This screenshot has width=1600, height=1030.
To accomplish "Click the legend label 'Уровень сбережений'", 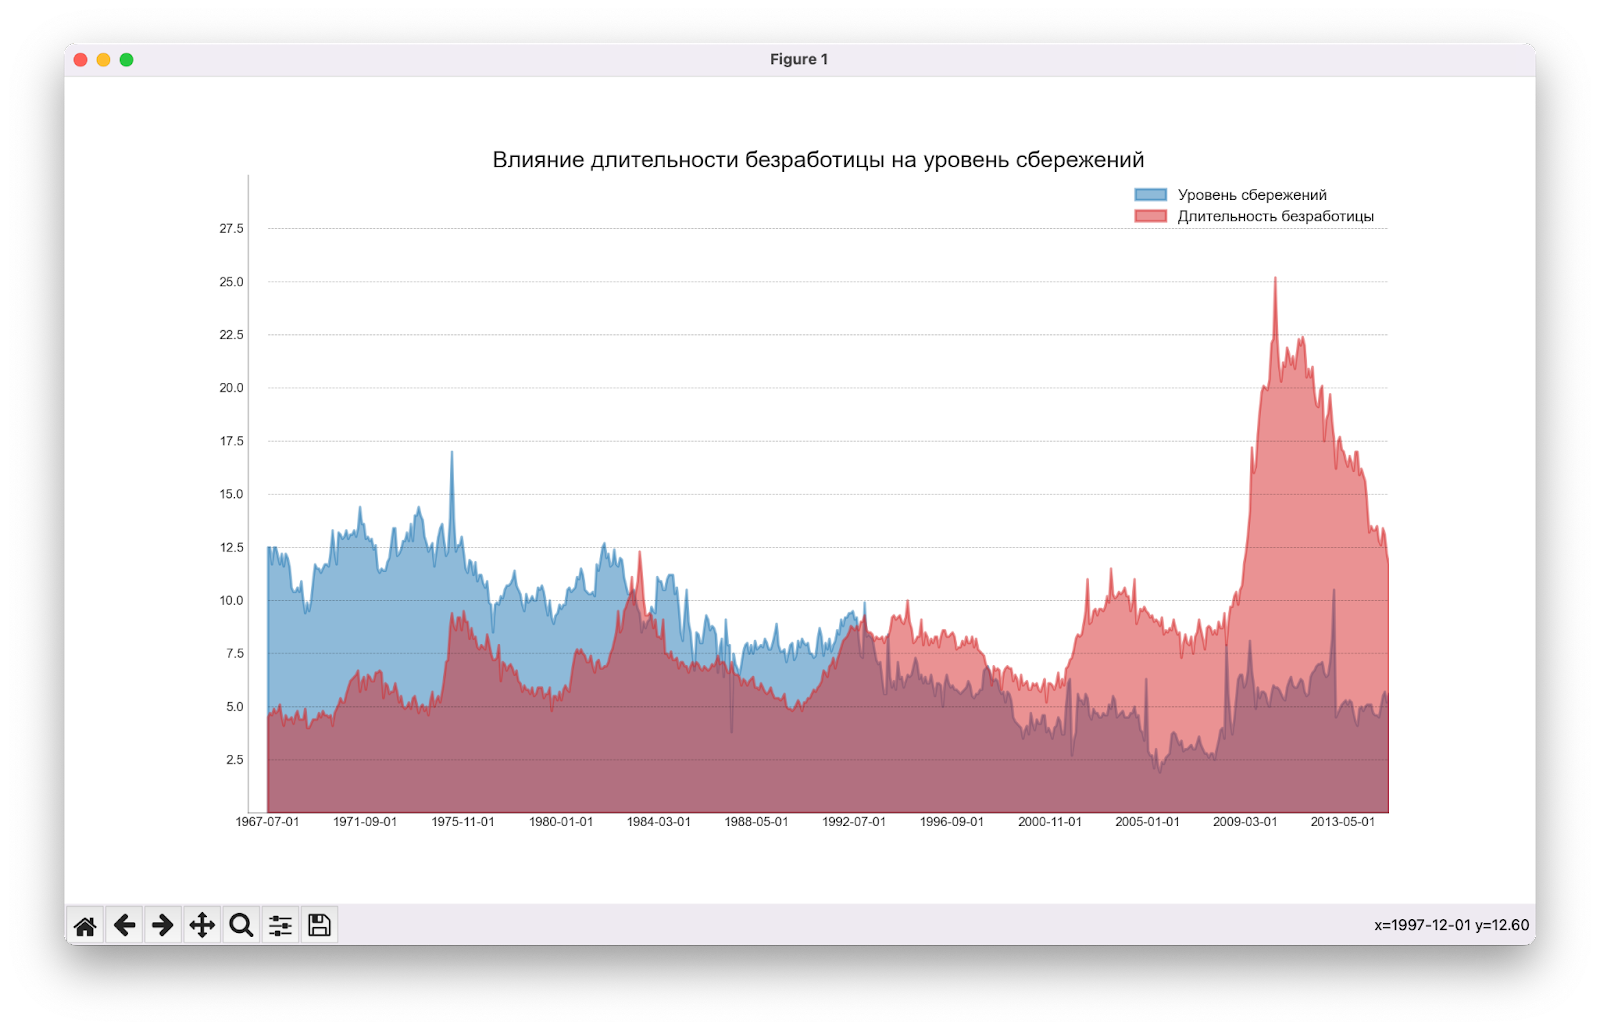I will coord(1252,195).
